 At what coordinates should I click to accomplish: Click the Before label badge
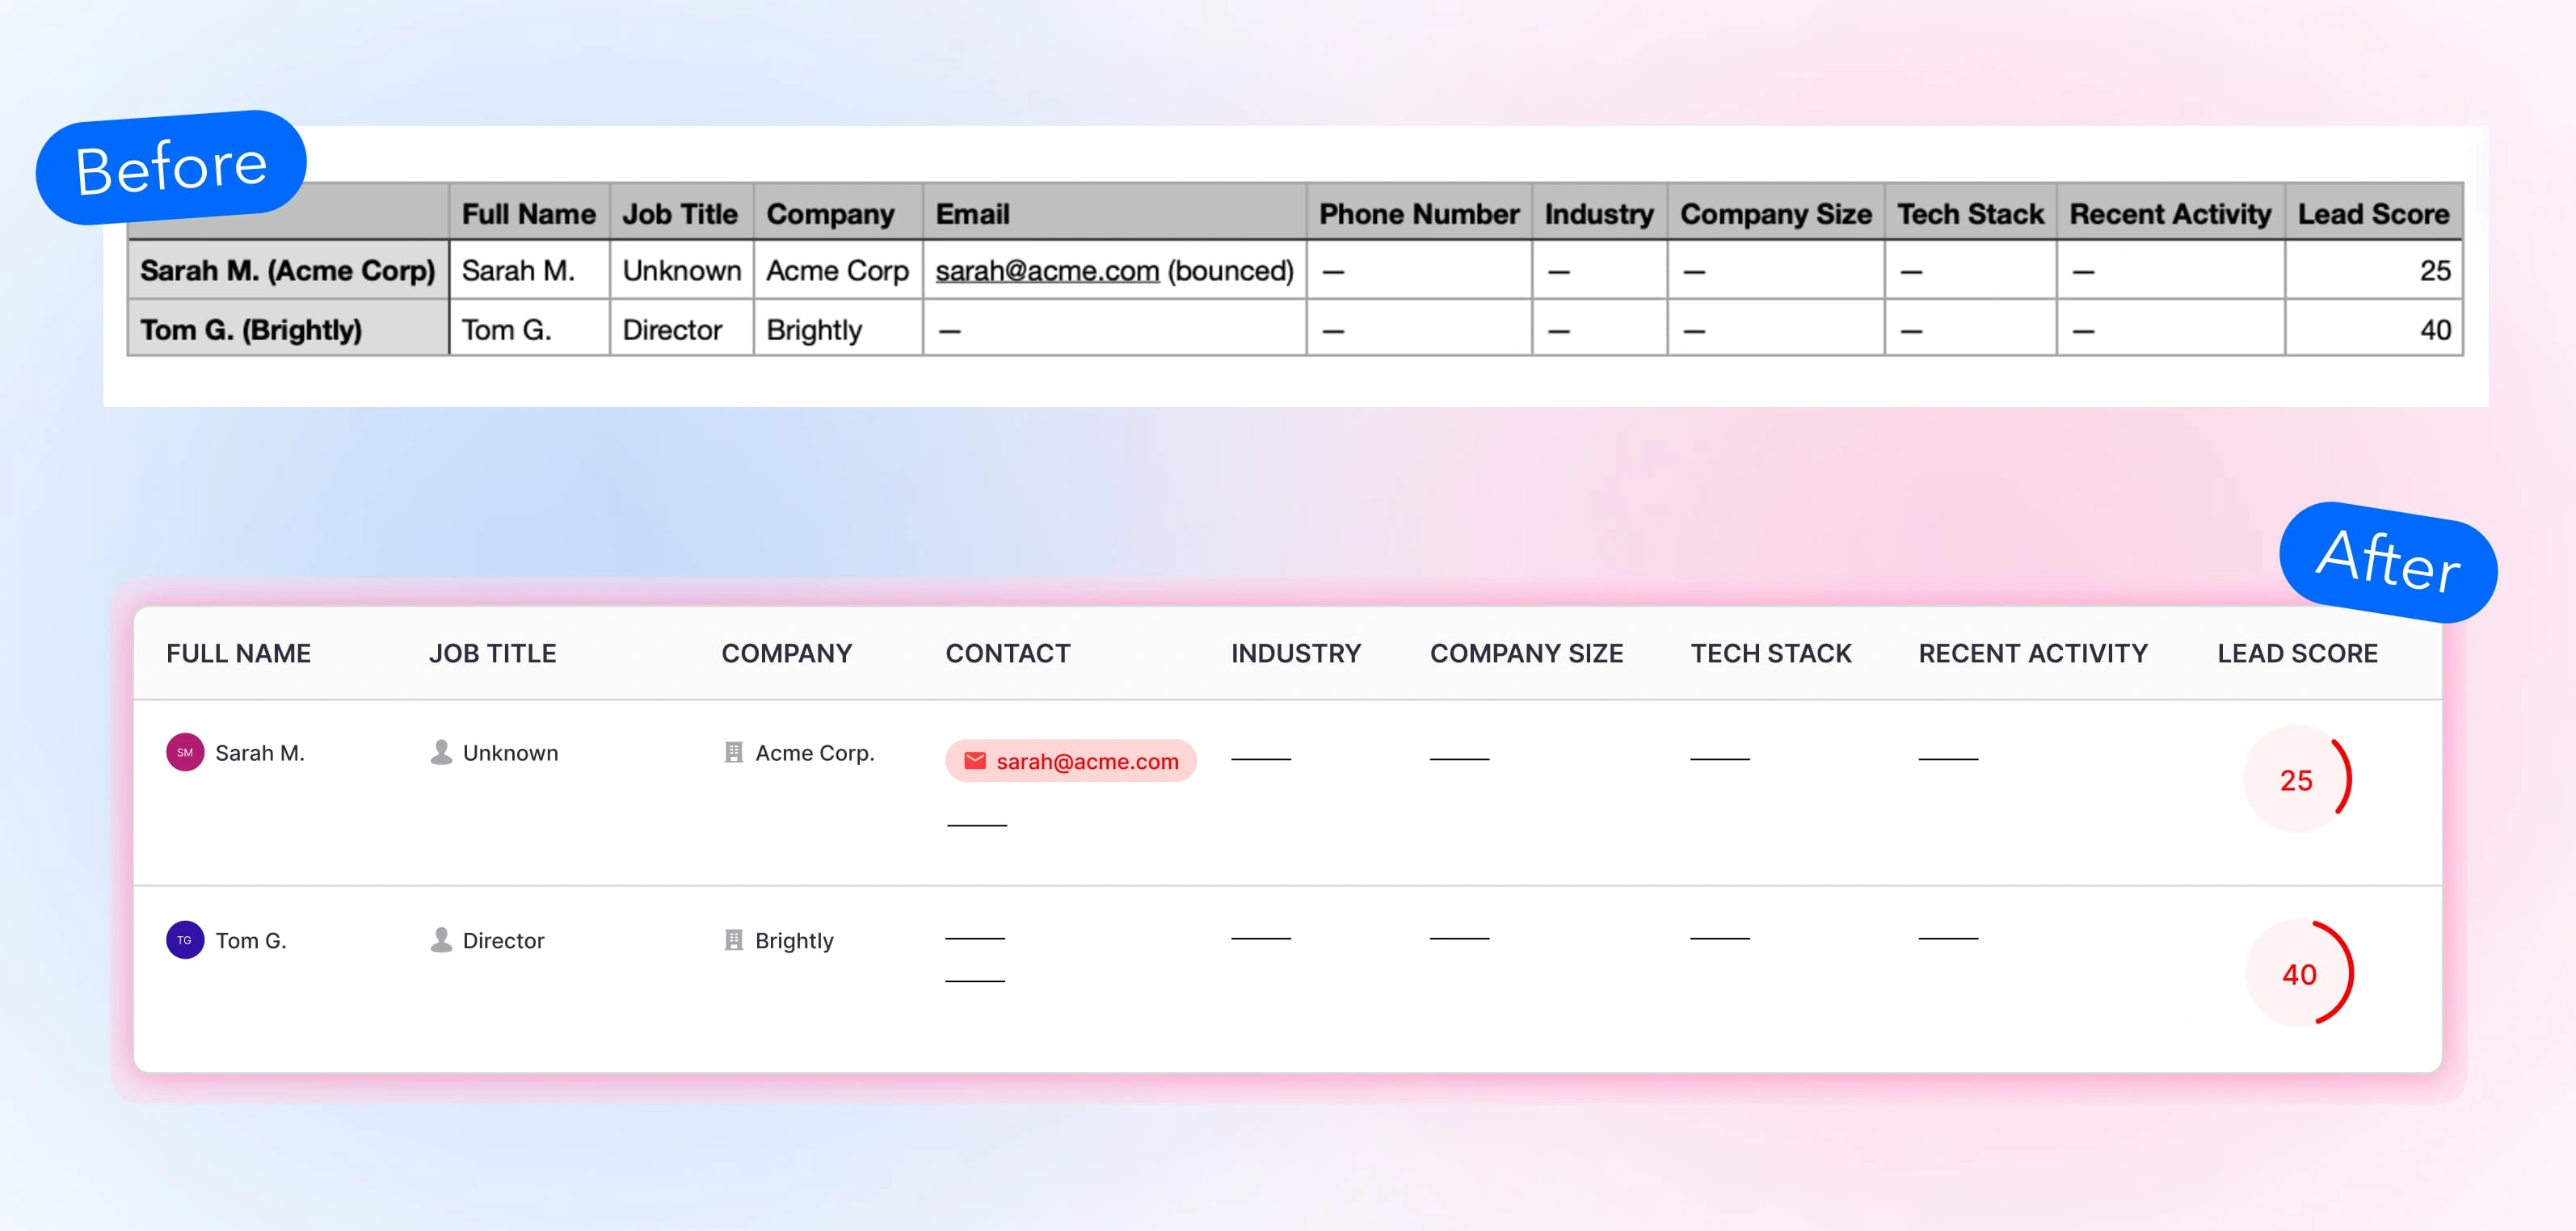click(171, 167)
